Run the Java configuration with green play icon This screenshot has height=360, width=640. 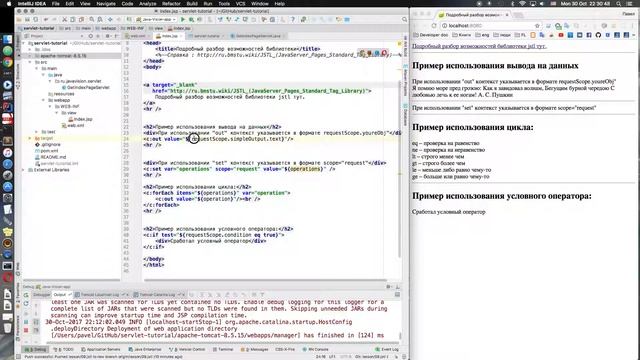[x=183, y=19]
